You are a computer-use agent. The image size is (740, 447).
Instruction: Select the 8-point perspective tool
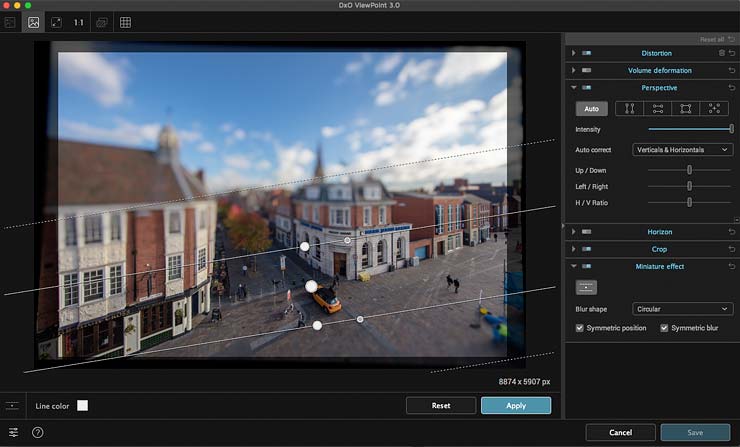click(x=714, y=109)
